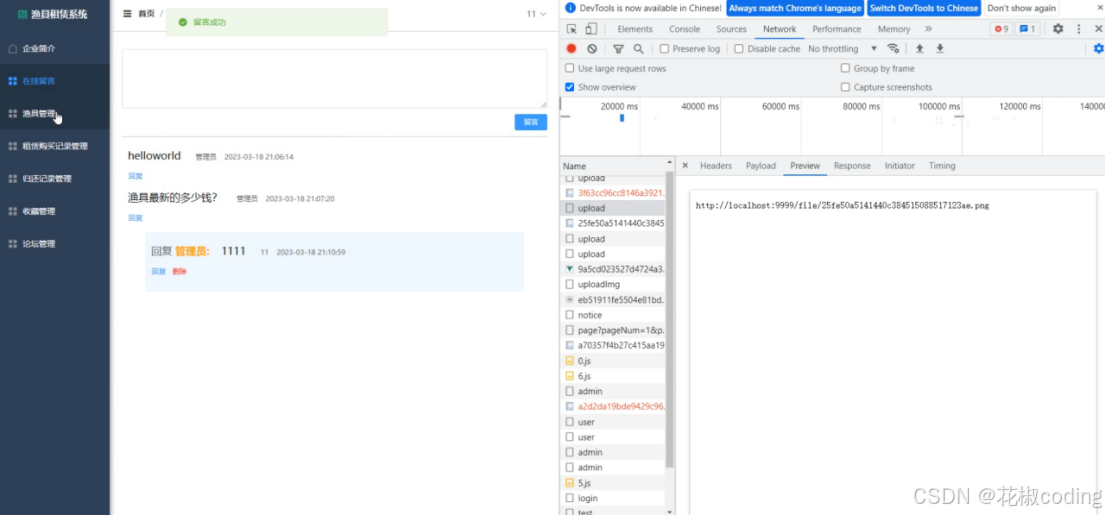Click the blue 留言 submit button
1106x516 pixels.
tap(530, 122)
